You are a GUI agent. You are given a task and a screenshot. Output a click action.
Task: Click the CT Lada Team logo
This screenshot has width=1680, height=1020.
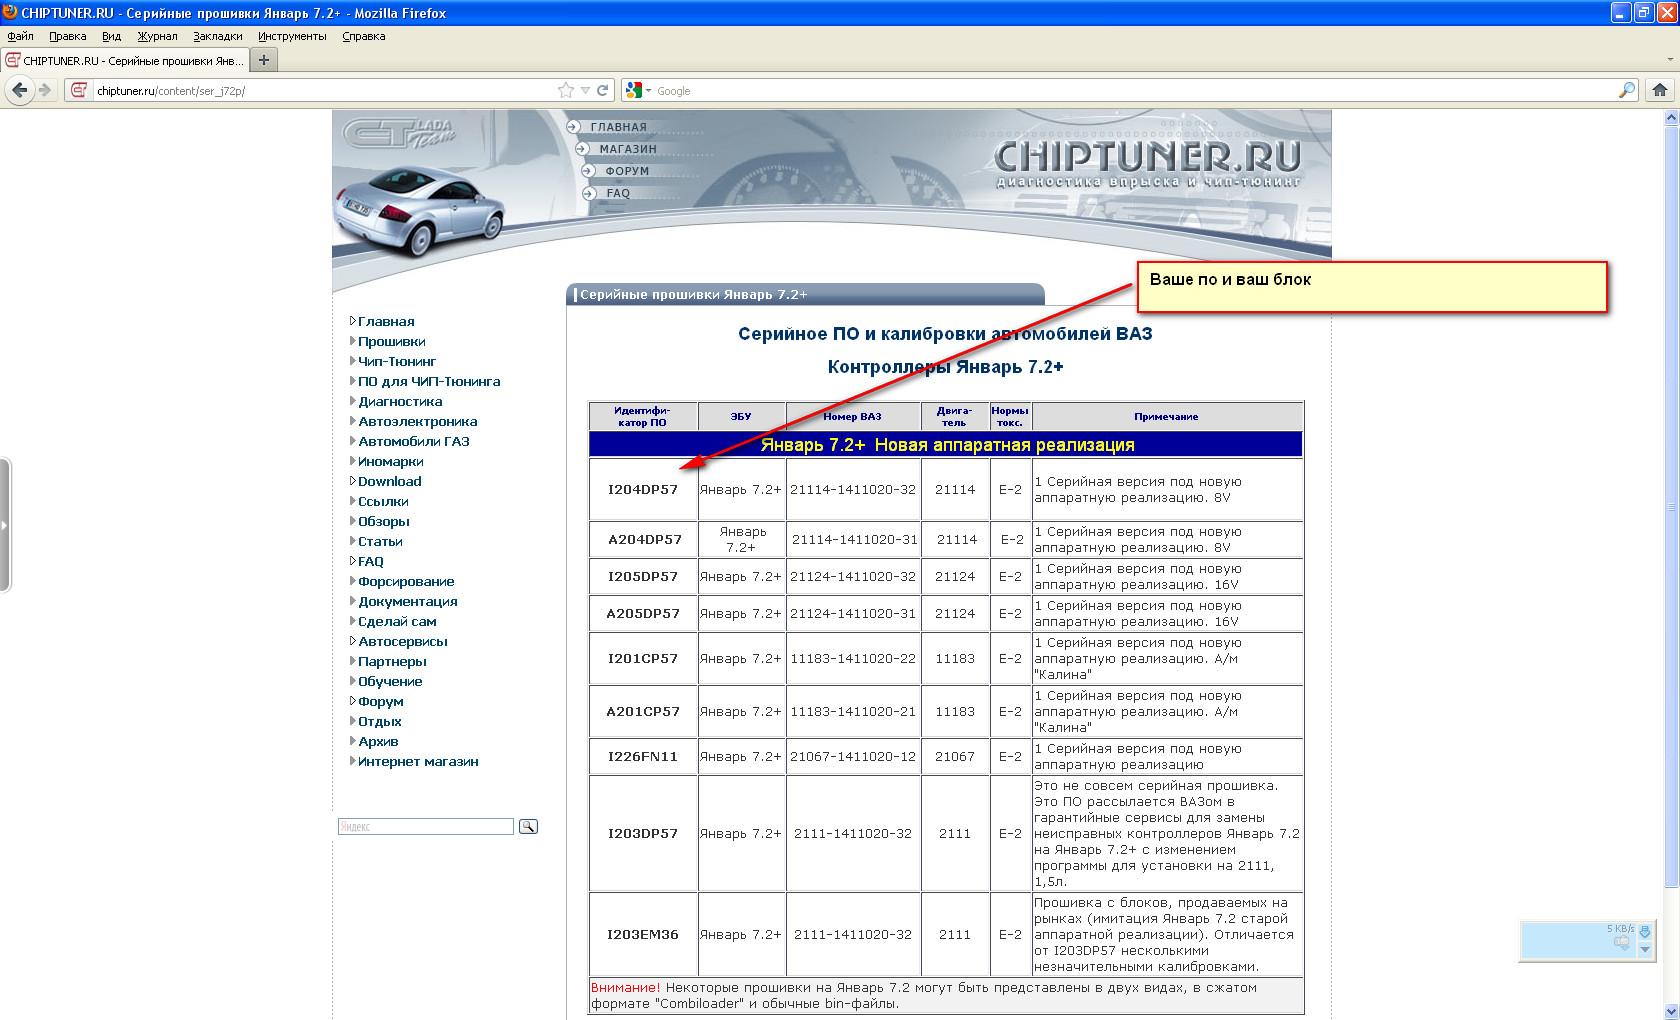pyautogui.click(x=400, y=133)
